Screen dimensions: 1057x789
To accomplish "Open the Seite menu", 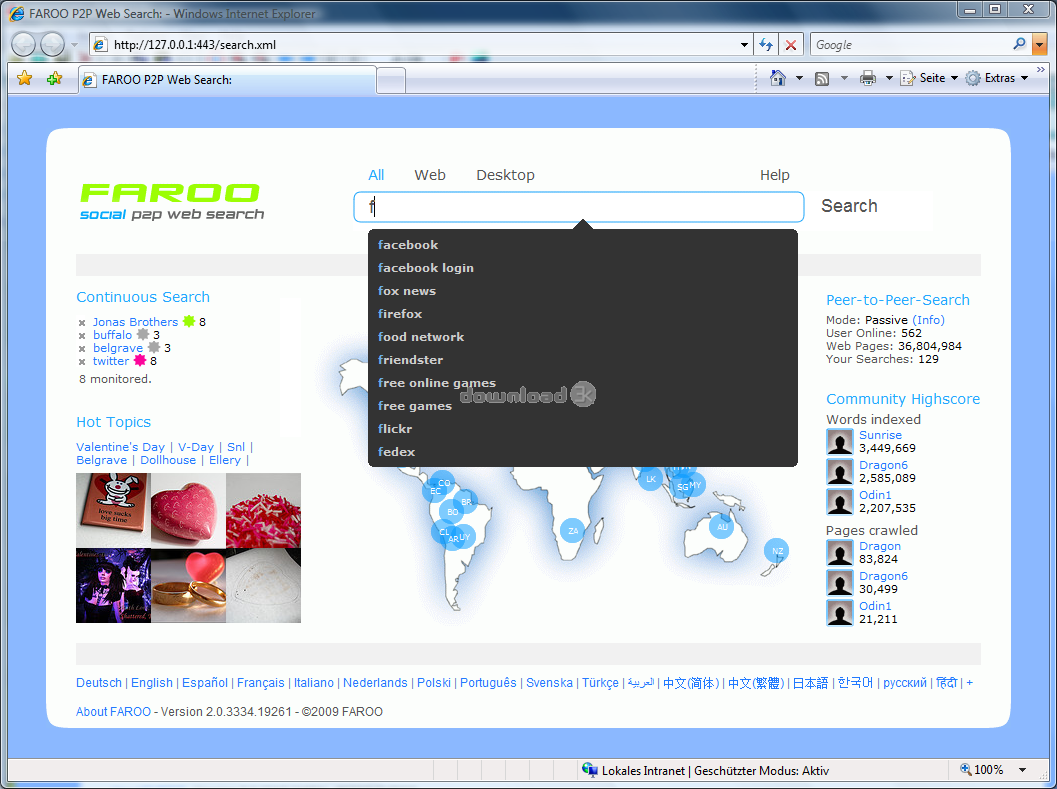I will (x=930, y=78).
